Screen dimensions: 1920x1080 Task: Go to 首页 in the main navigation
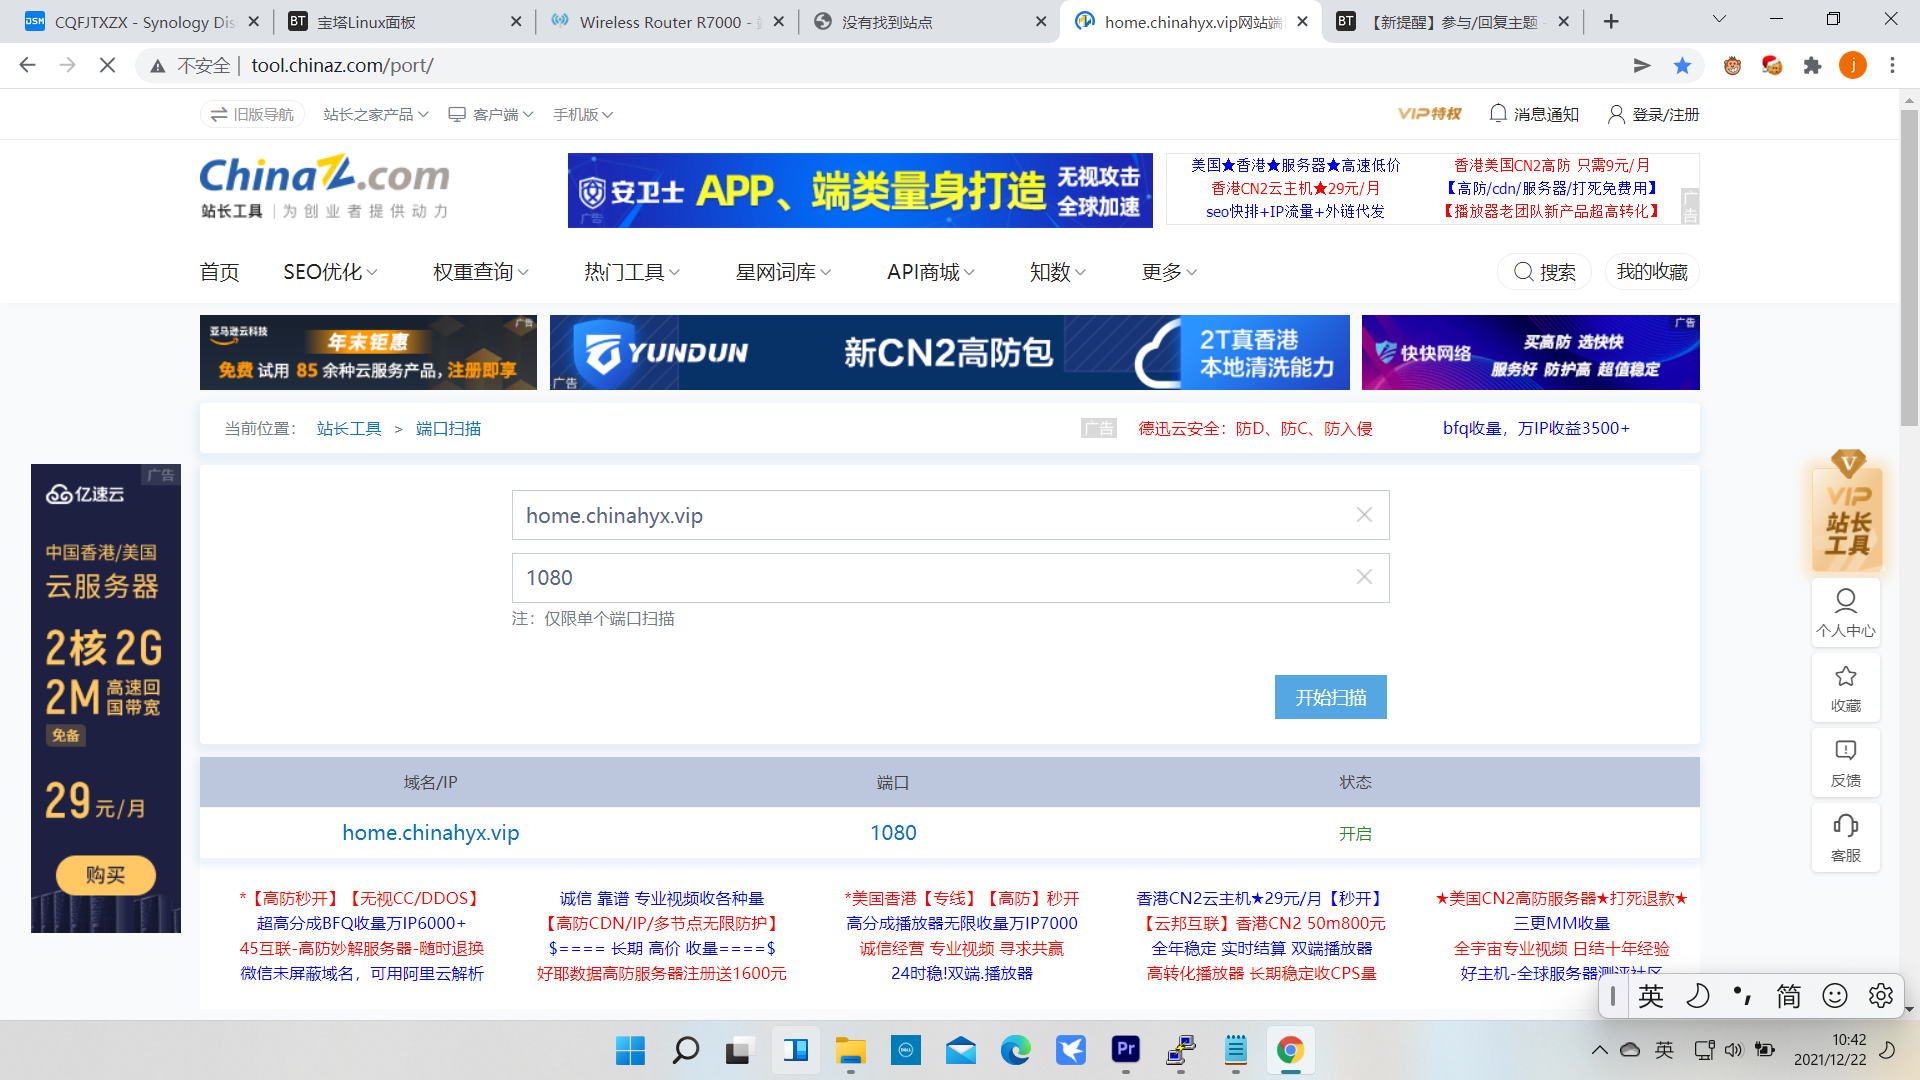coord(219,272)
